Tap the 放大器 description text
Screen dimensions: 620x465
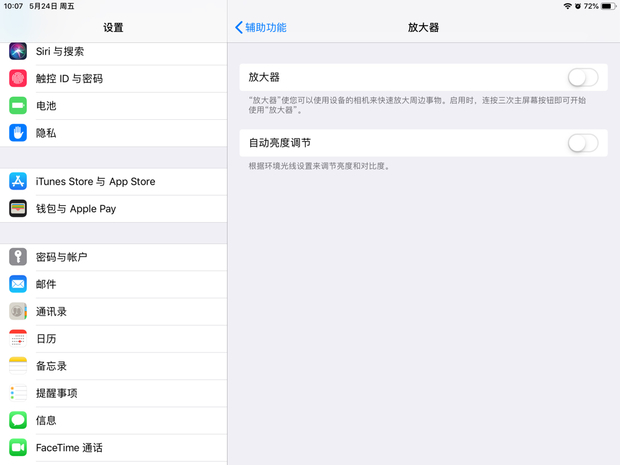pos(417,105)
